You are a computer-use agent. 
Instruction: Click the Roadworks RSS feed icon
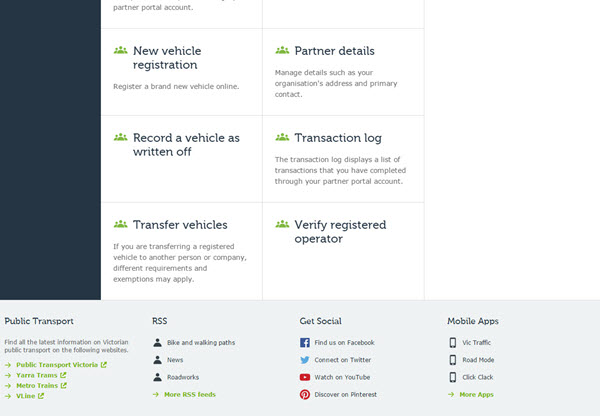158,377
